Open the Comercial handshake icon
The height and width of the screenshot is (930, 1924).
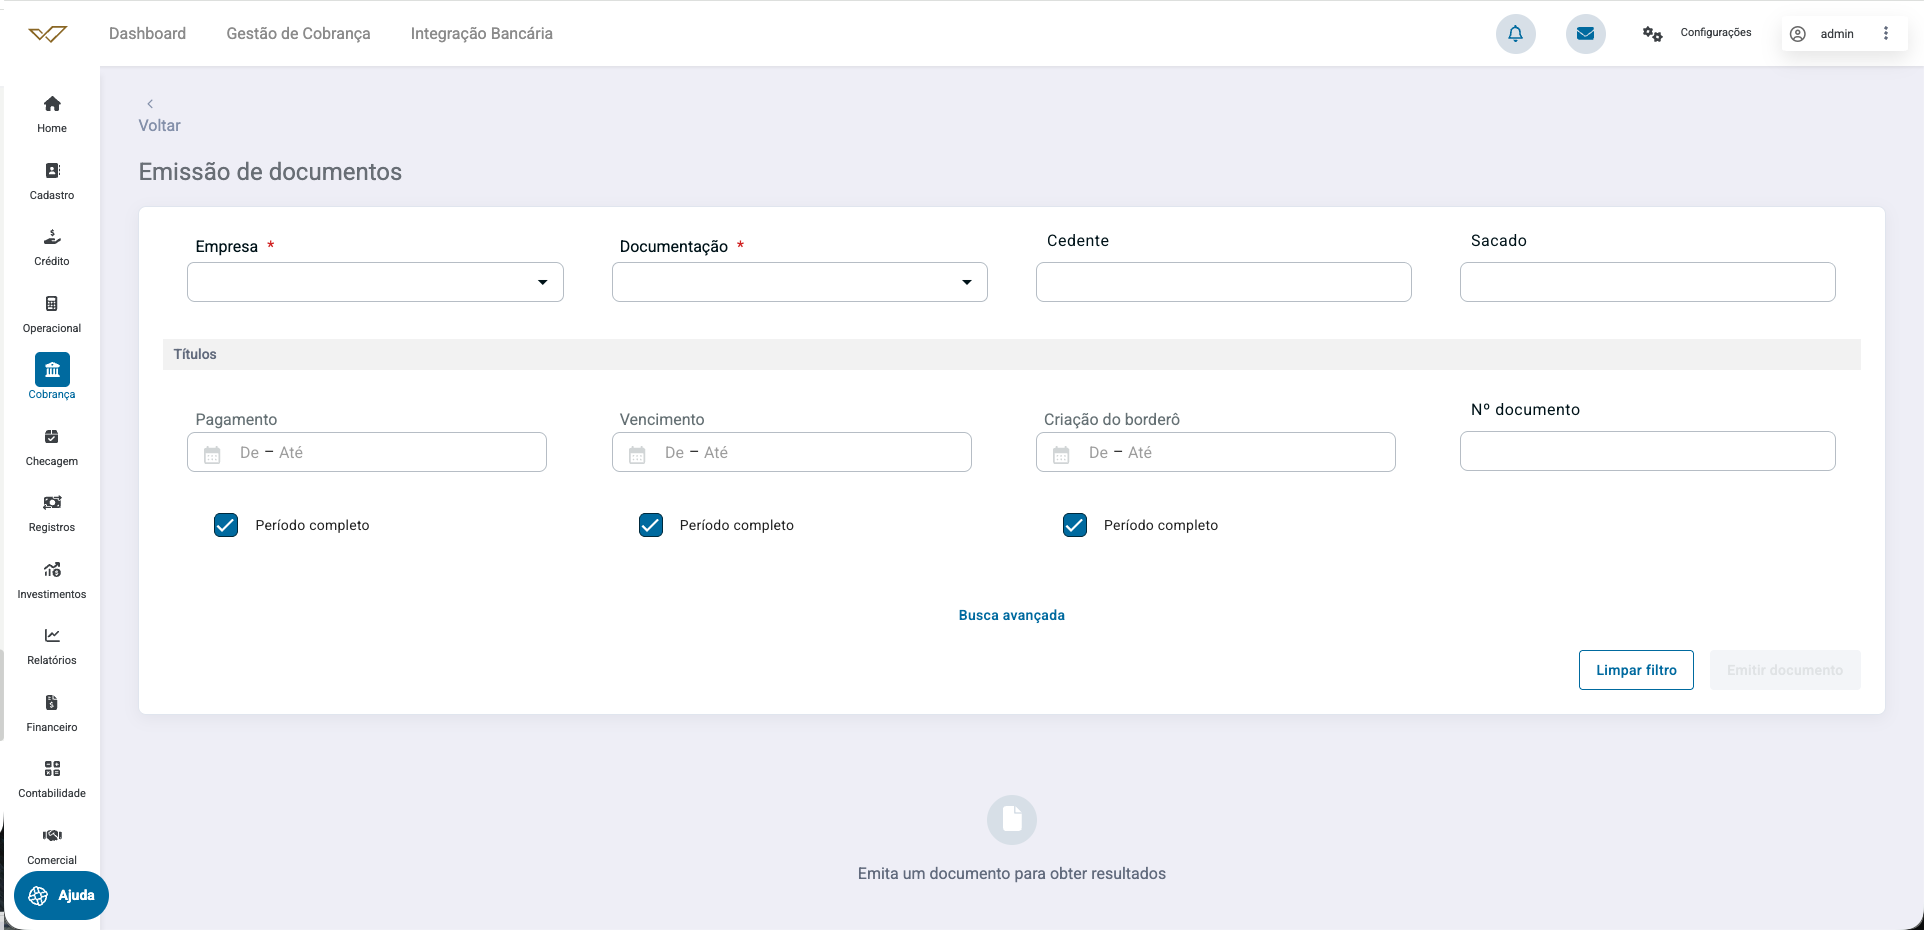coord(52,836)
